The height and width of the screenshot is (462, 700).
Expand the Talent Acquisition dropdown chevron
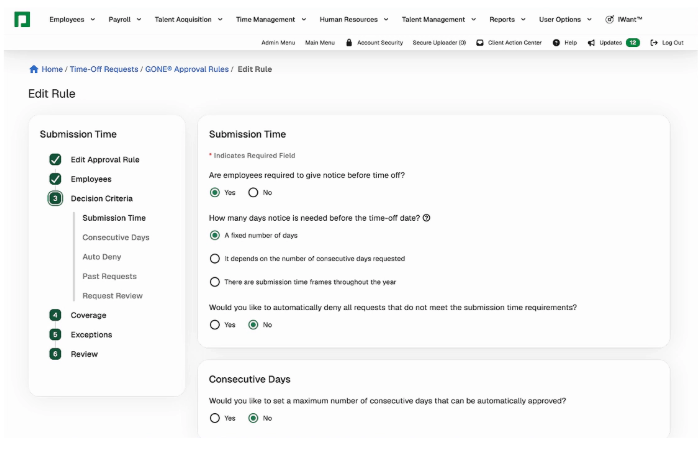(220, 19)
